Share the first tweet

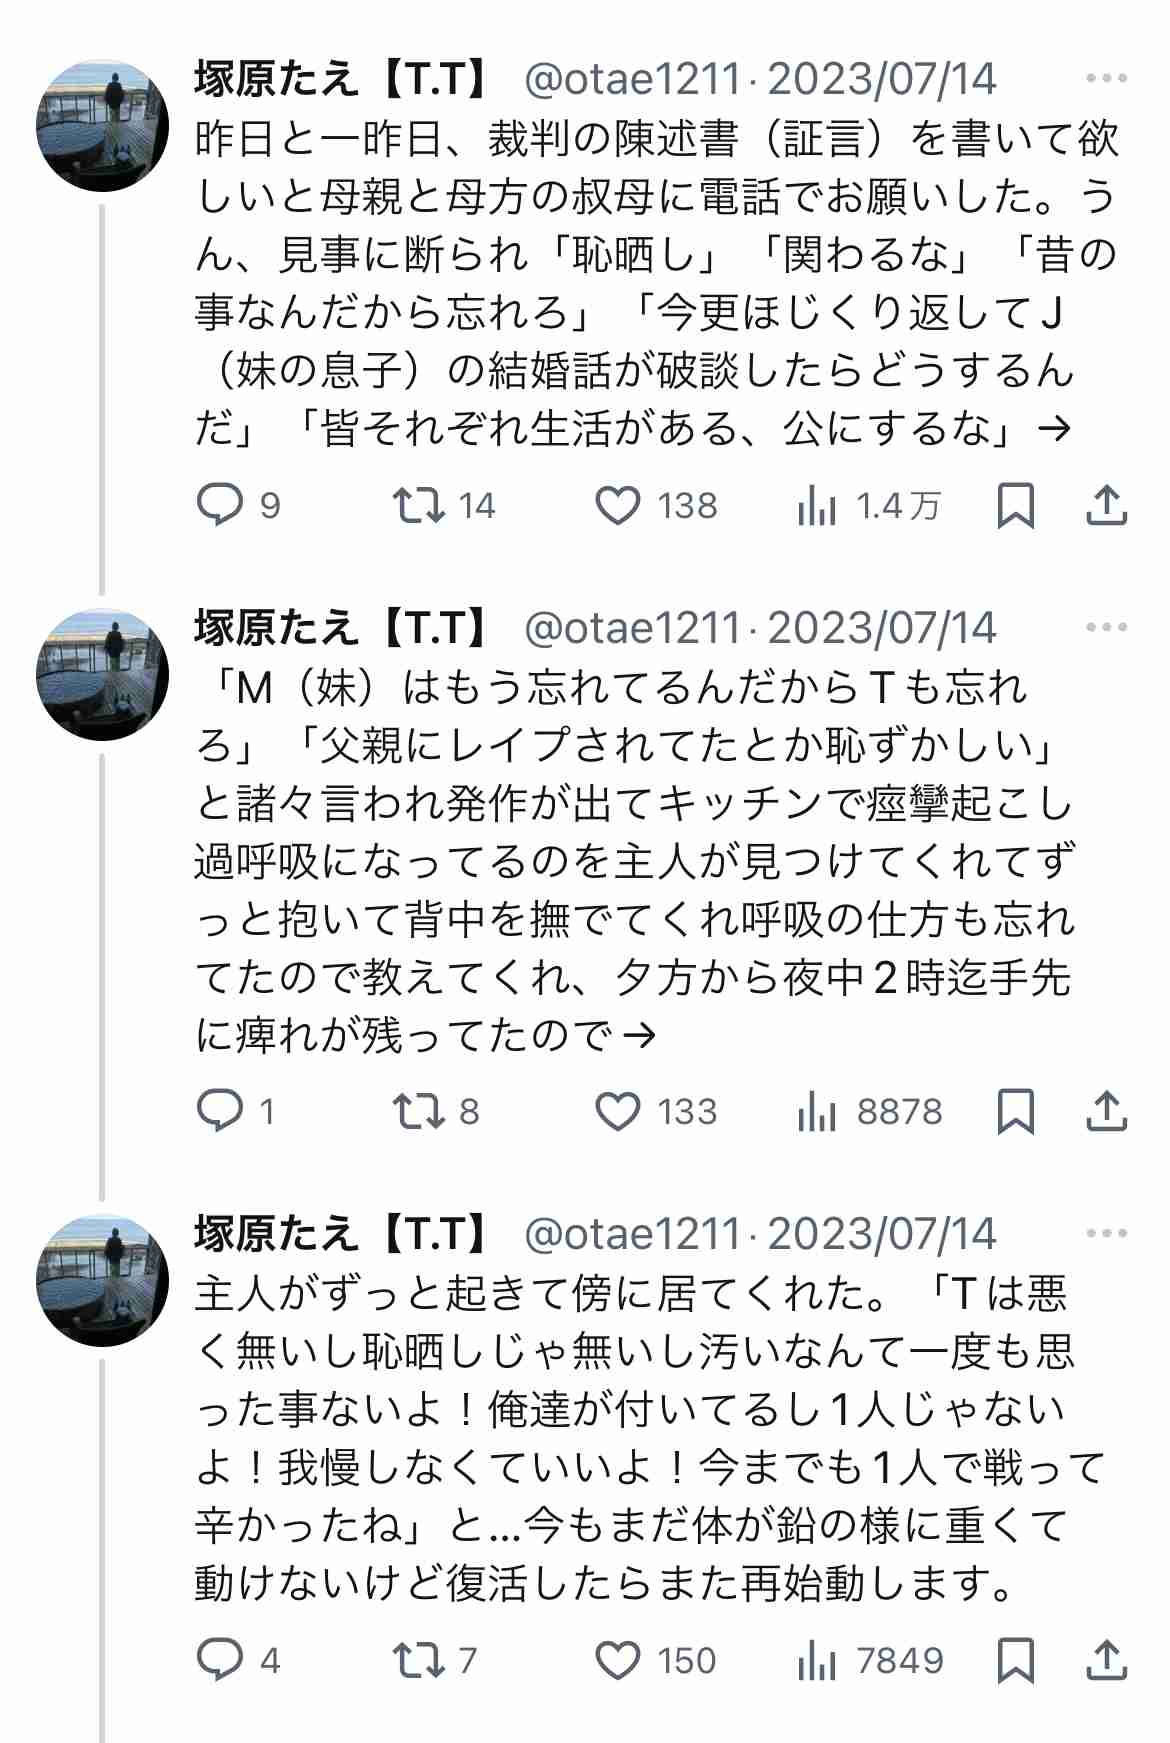coord(1106,505)
